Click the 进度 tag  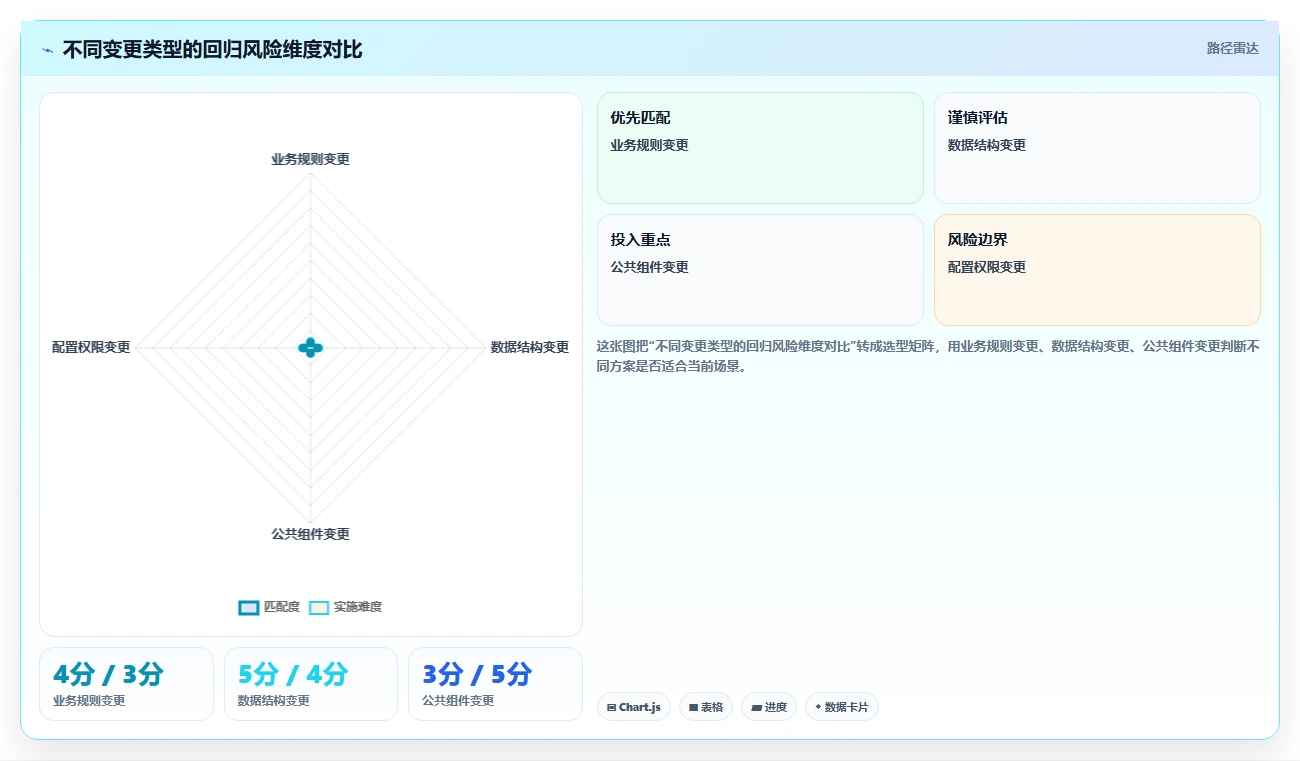[x=769, y=707]
